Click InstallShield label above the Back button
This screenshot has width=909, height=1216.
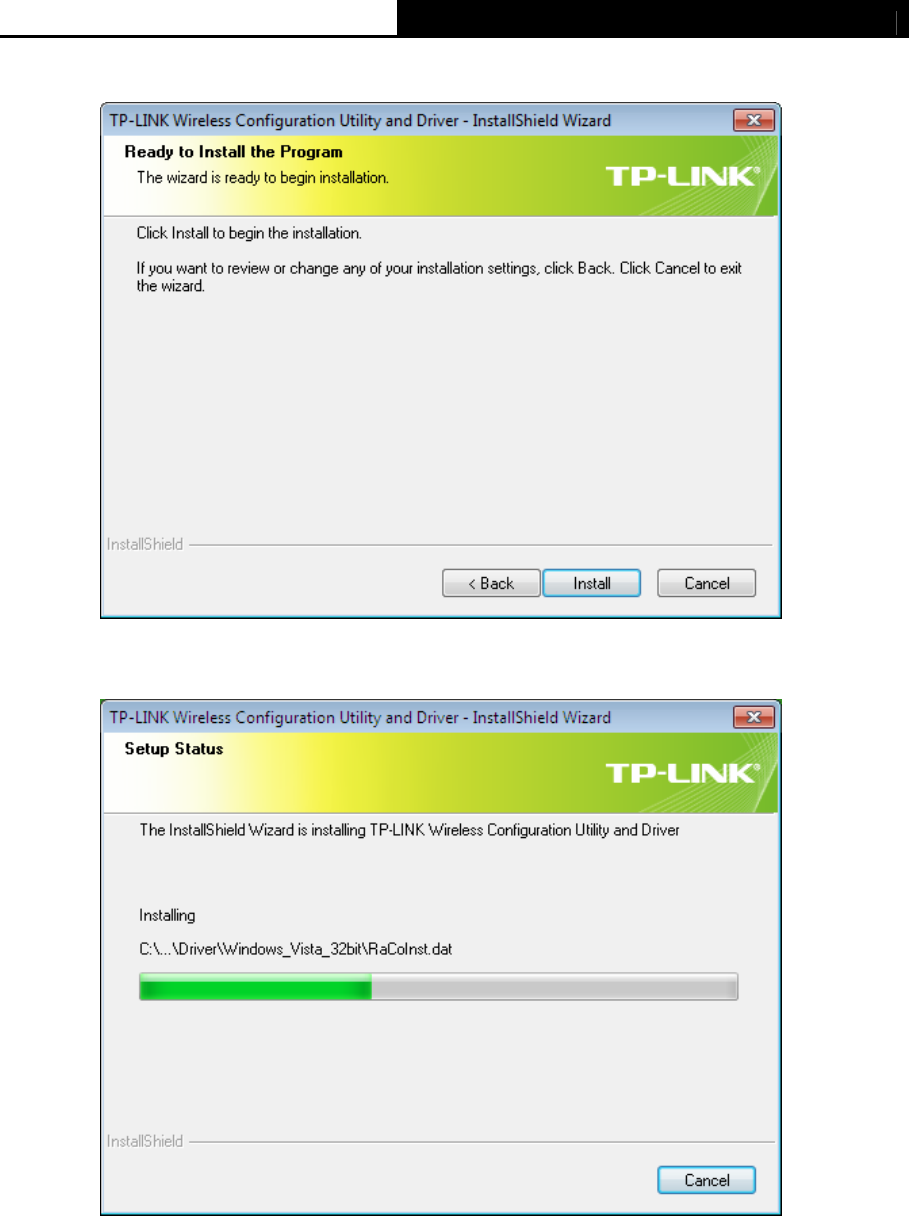[145, 545]
